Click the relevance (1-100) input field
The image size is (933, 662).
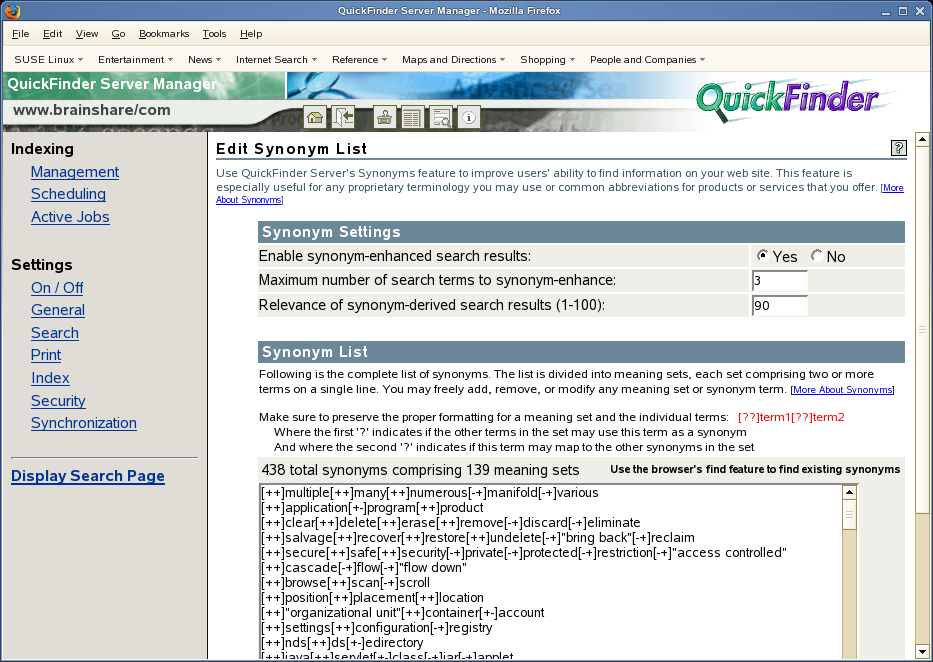click(x=780, y=306)
